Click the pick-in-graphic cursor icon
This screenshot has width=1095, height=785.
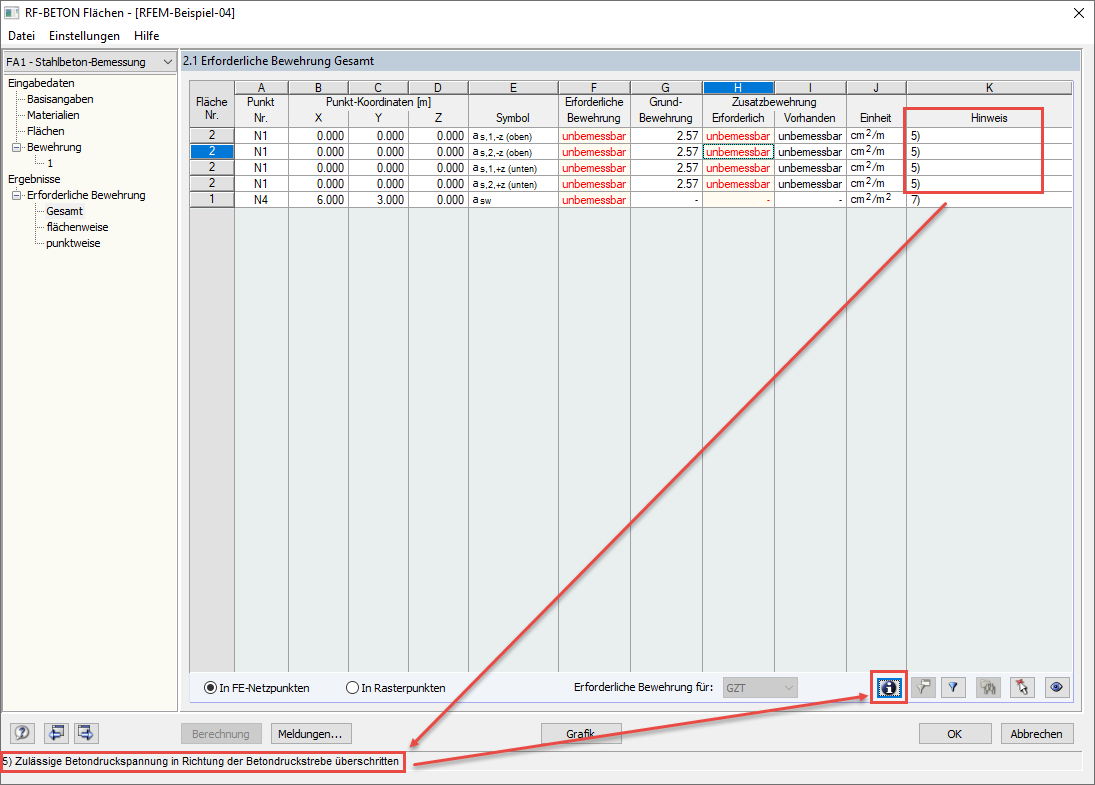pyautogui.click(x=1022, y=688)
